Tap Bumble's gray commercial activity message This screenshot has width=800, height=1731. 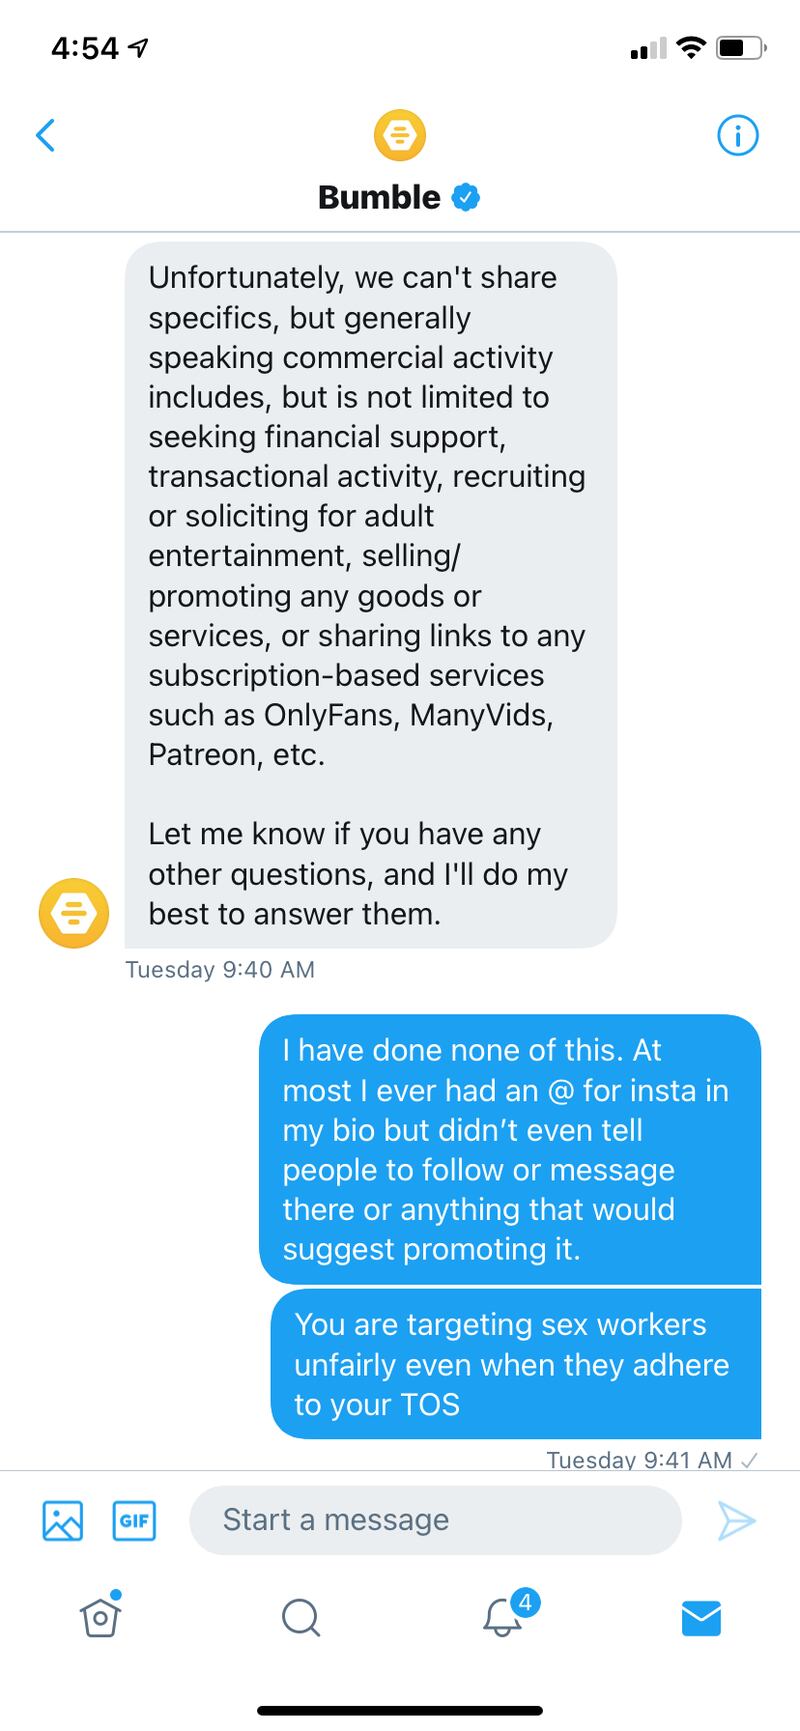click(x=370, y=595)
